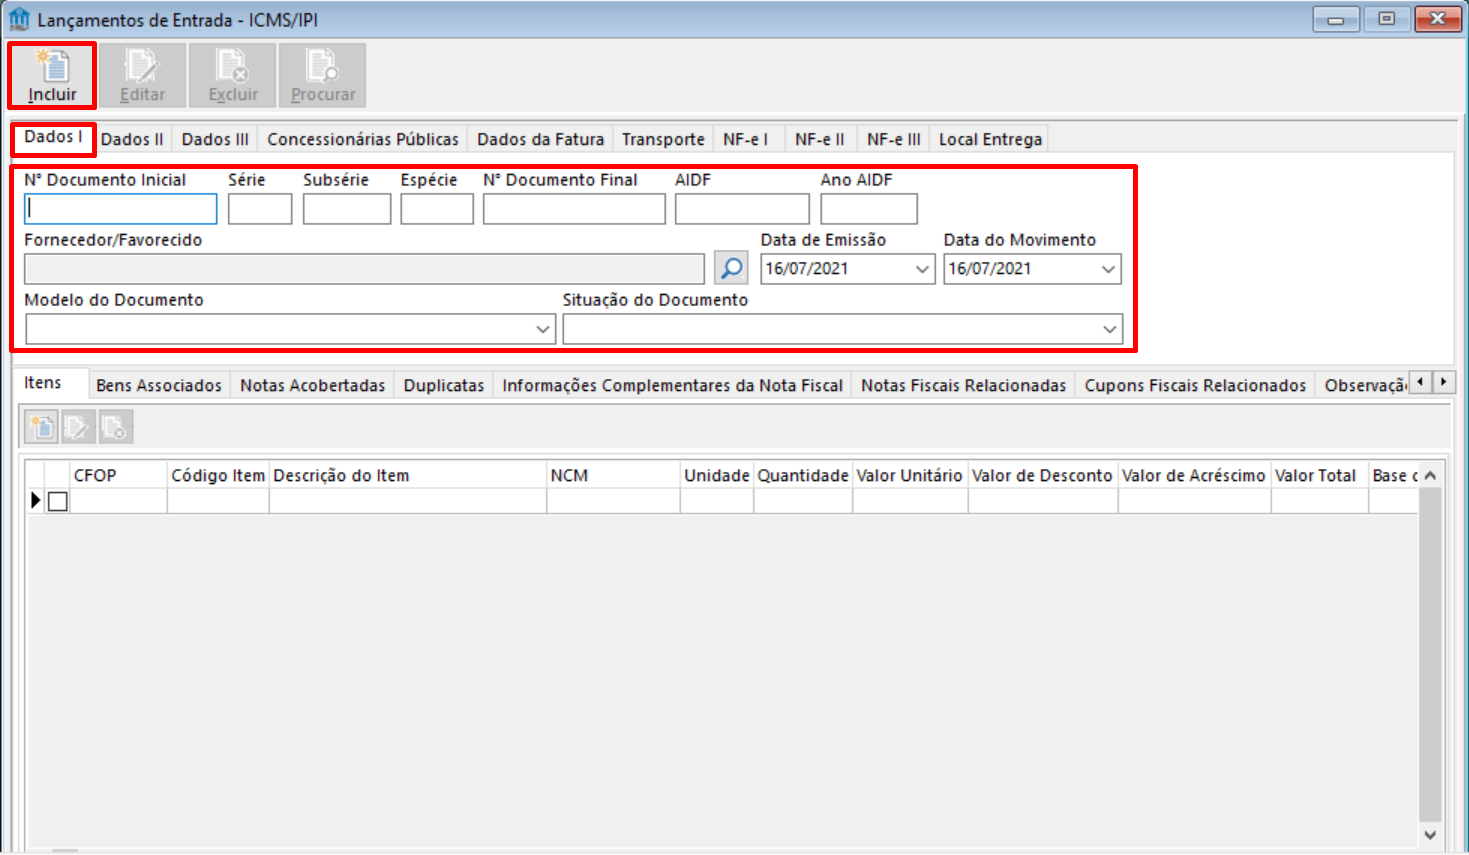Search supplier with magnifier icon
The height and width of the screenshot is (855, 1469).
tap(731, 268)
